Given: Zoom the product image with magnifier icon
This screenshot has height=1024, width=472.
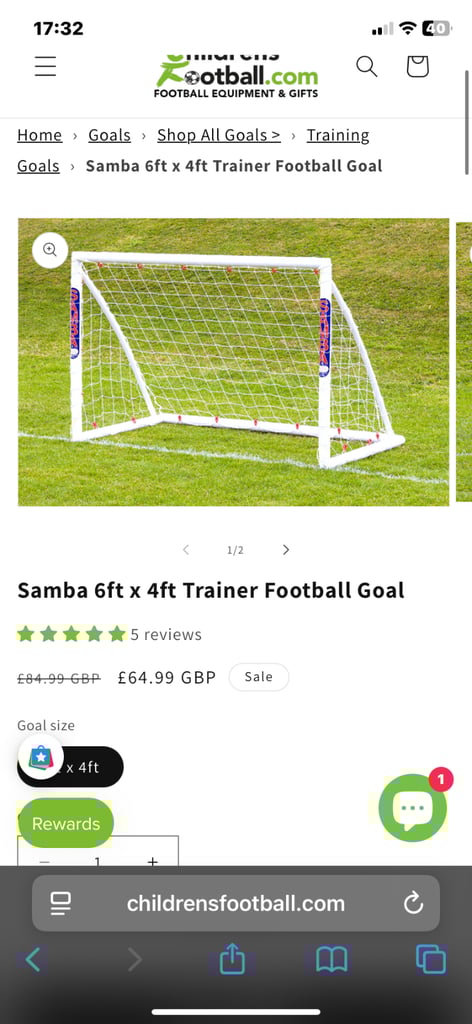Looking at the screenshot, I should (x=50, y=249).
